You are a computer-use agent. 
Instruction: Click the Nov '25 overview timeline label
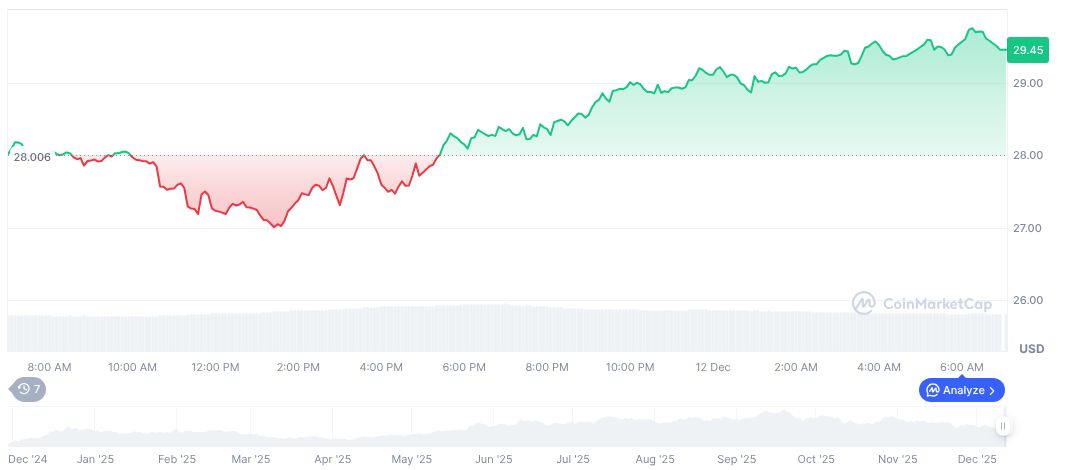(x=897, y=459)
